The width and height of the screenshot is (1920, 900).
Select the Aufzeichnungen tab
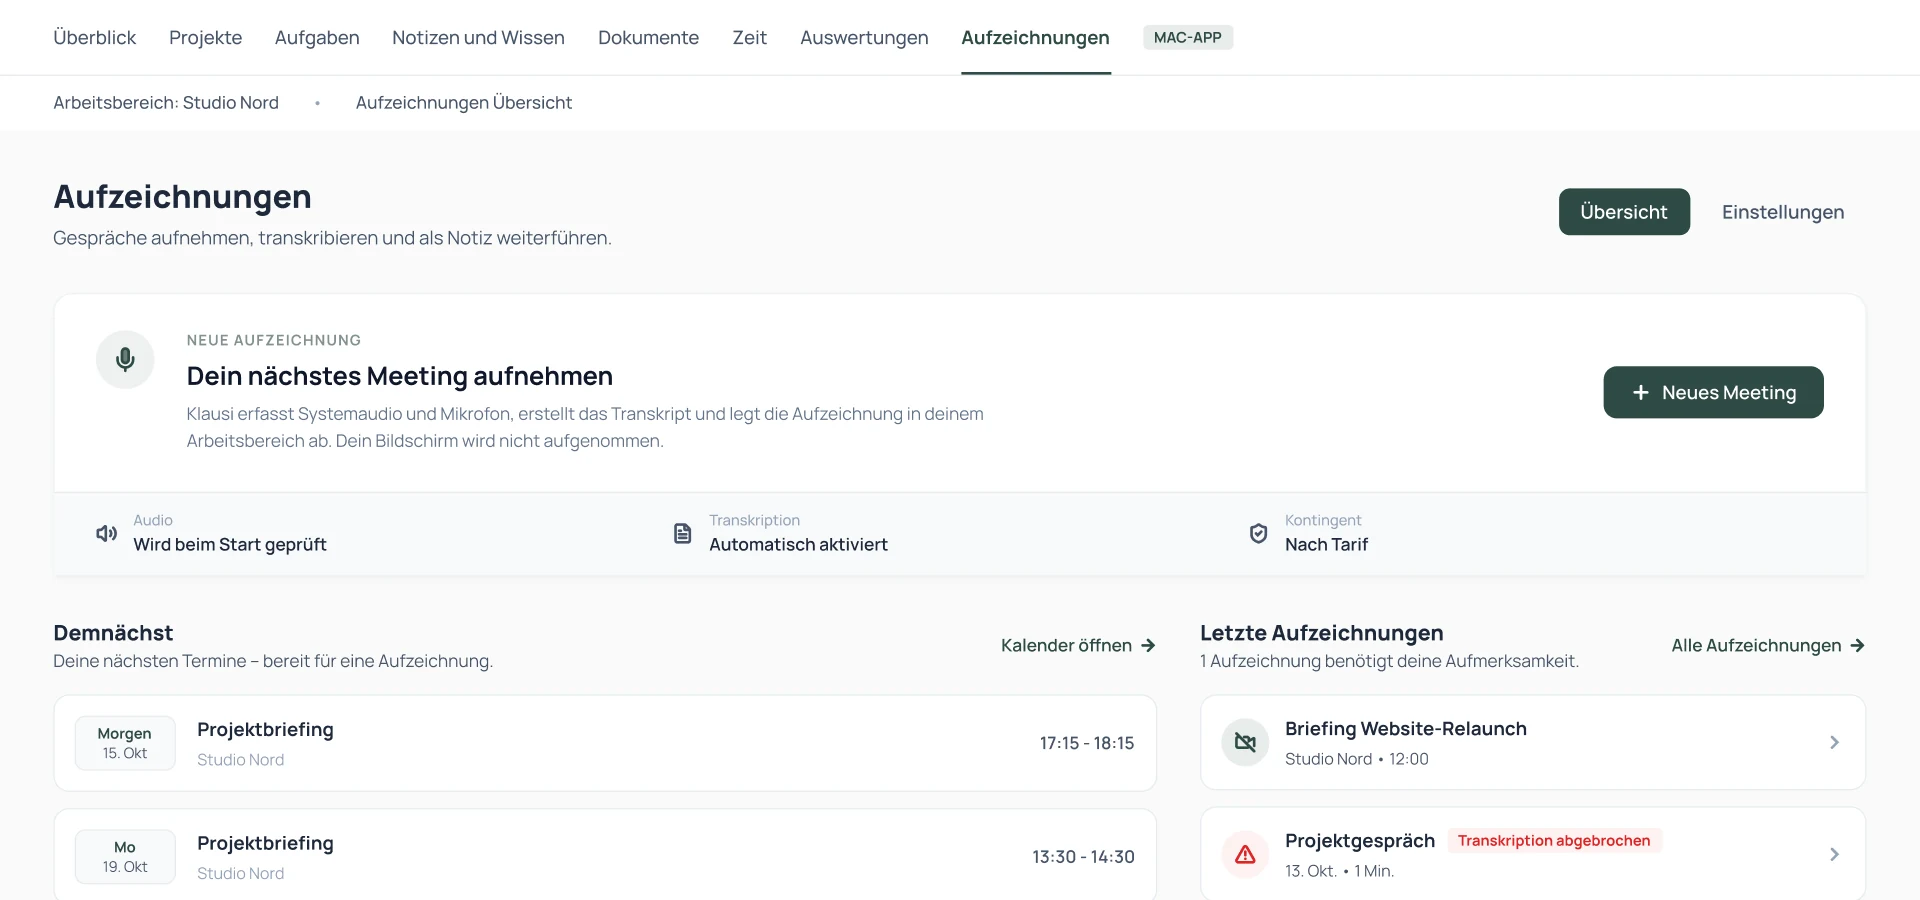click(1035, 37)
